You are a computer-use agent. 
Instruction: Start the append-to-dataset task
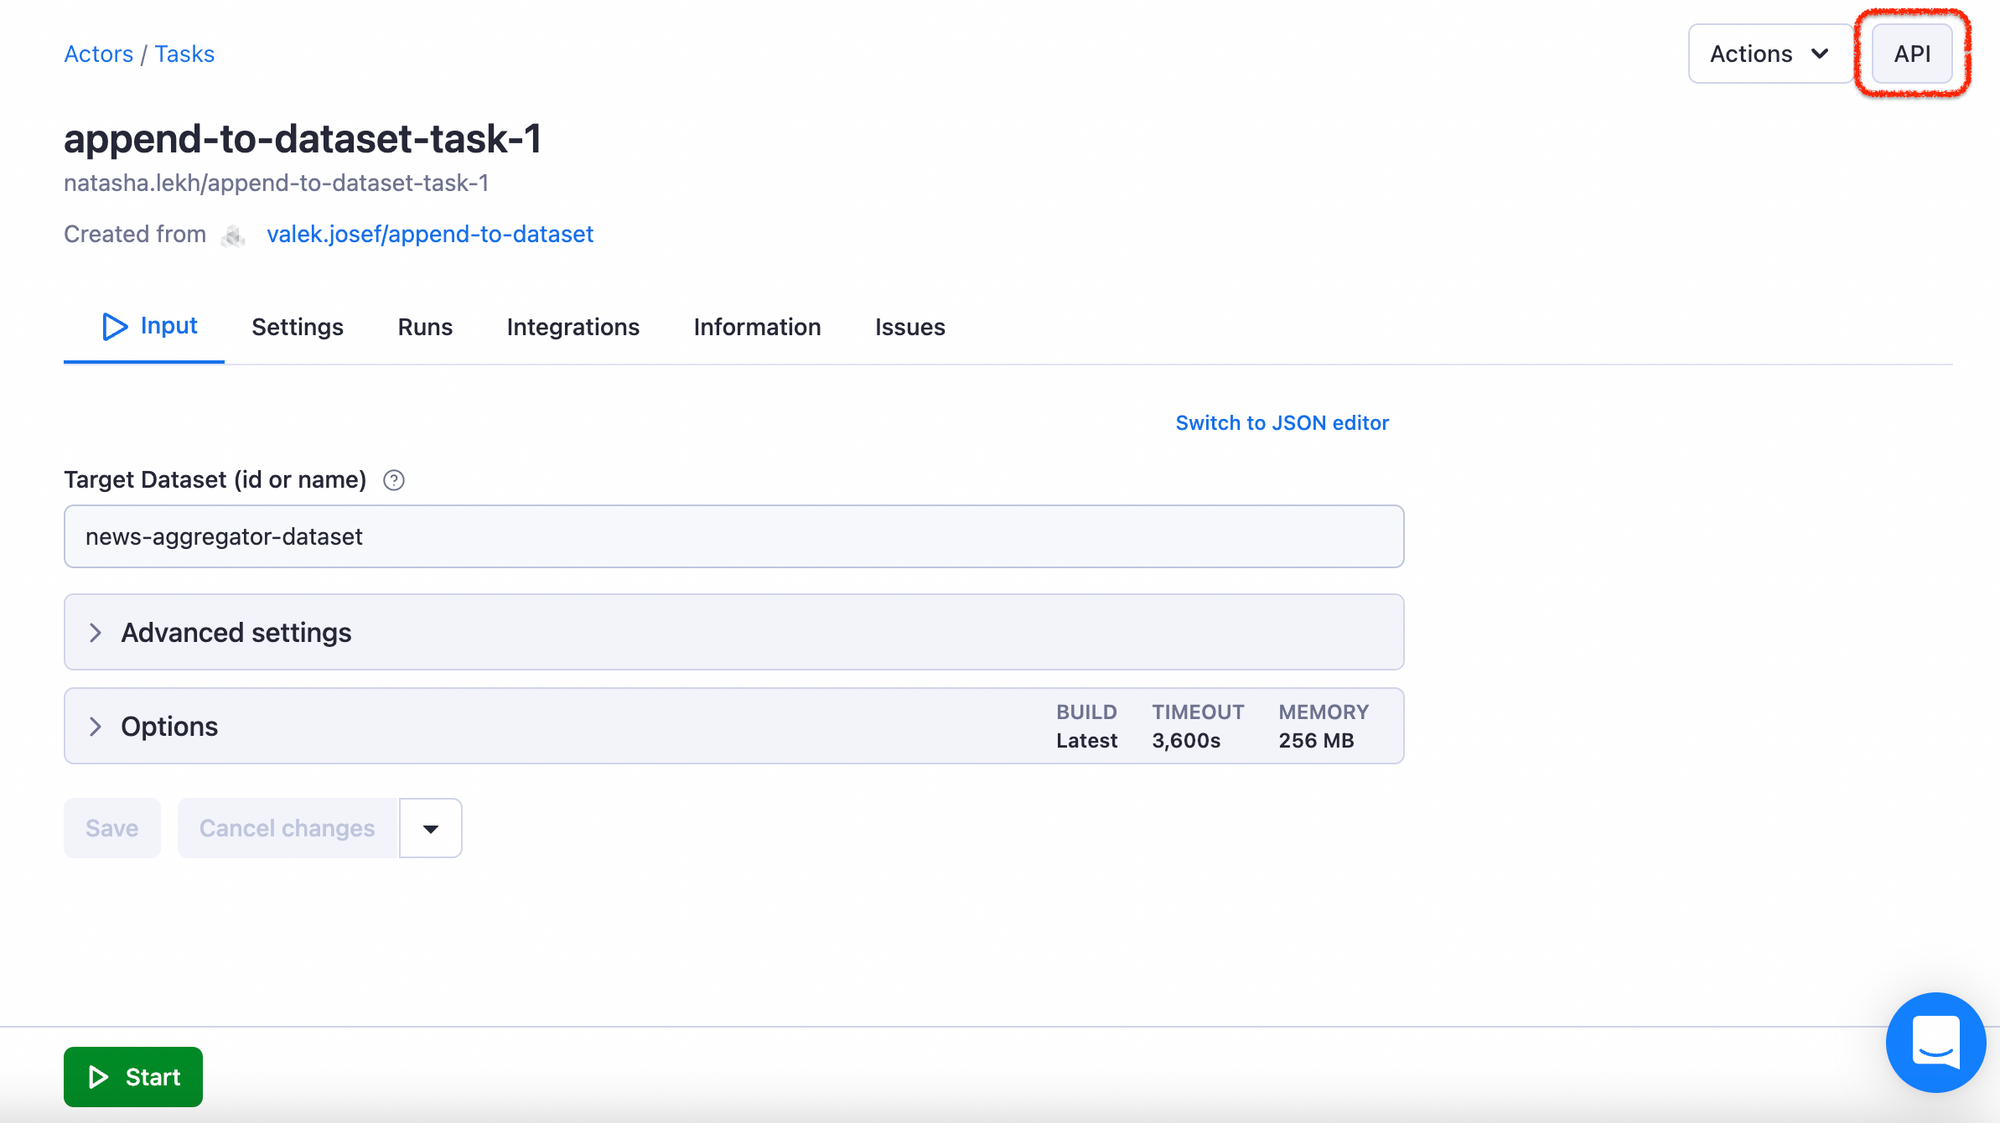(133, 1077)
